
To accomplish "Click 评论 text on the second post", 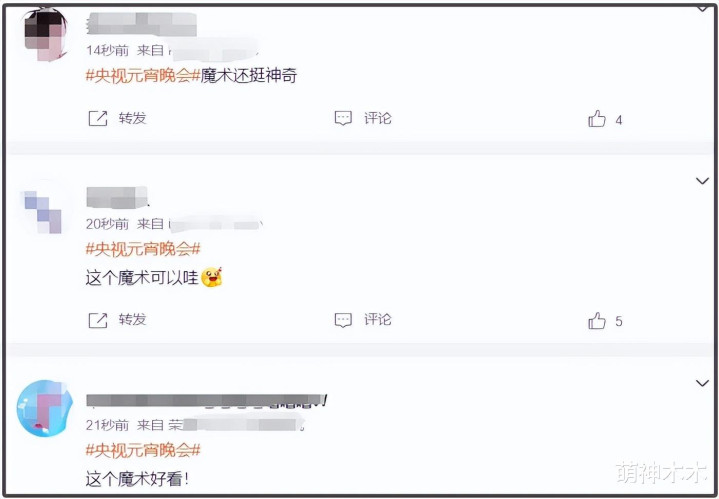I will tap(378, 320).
